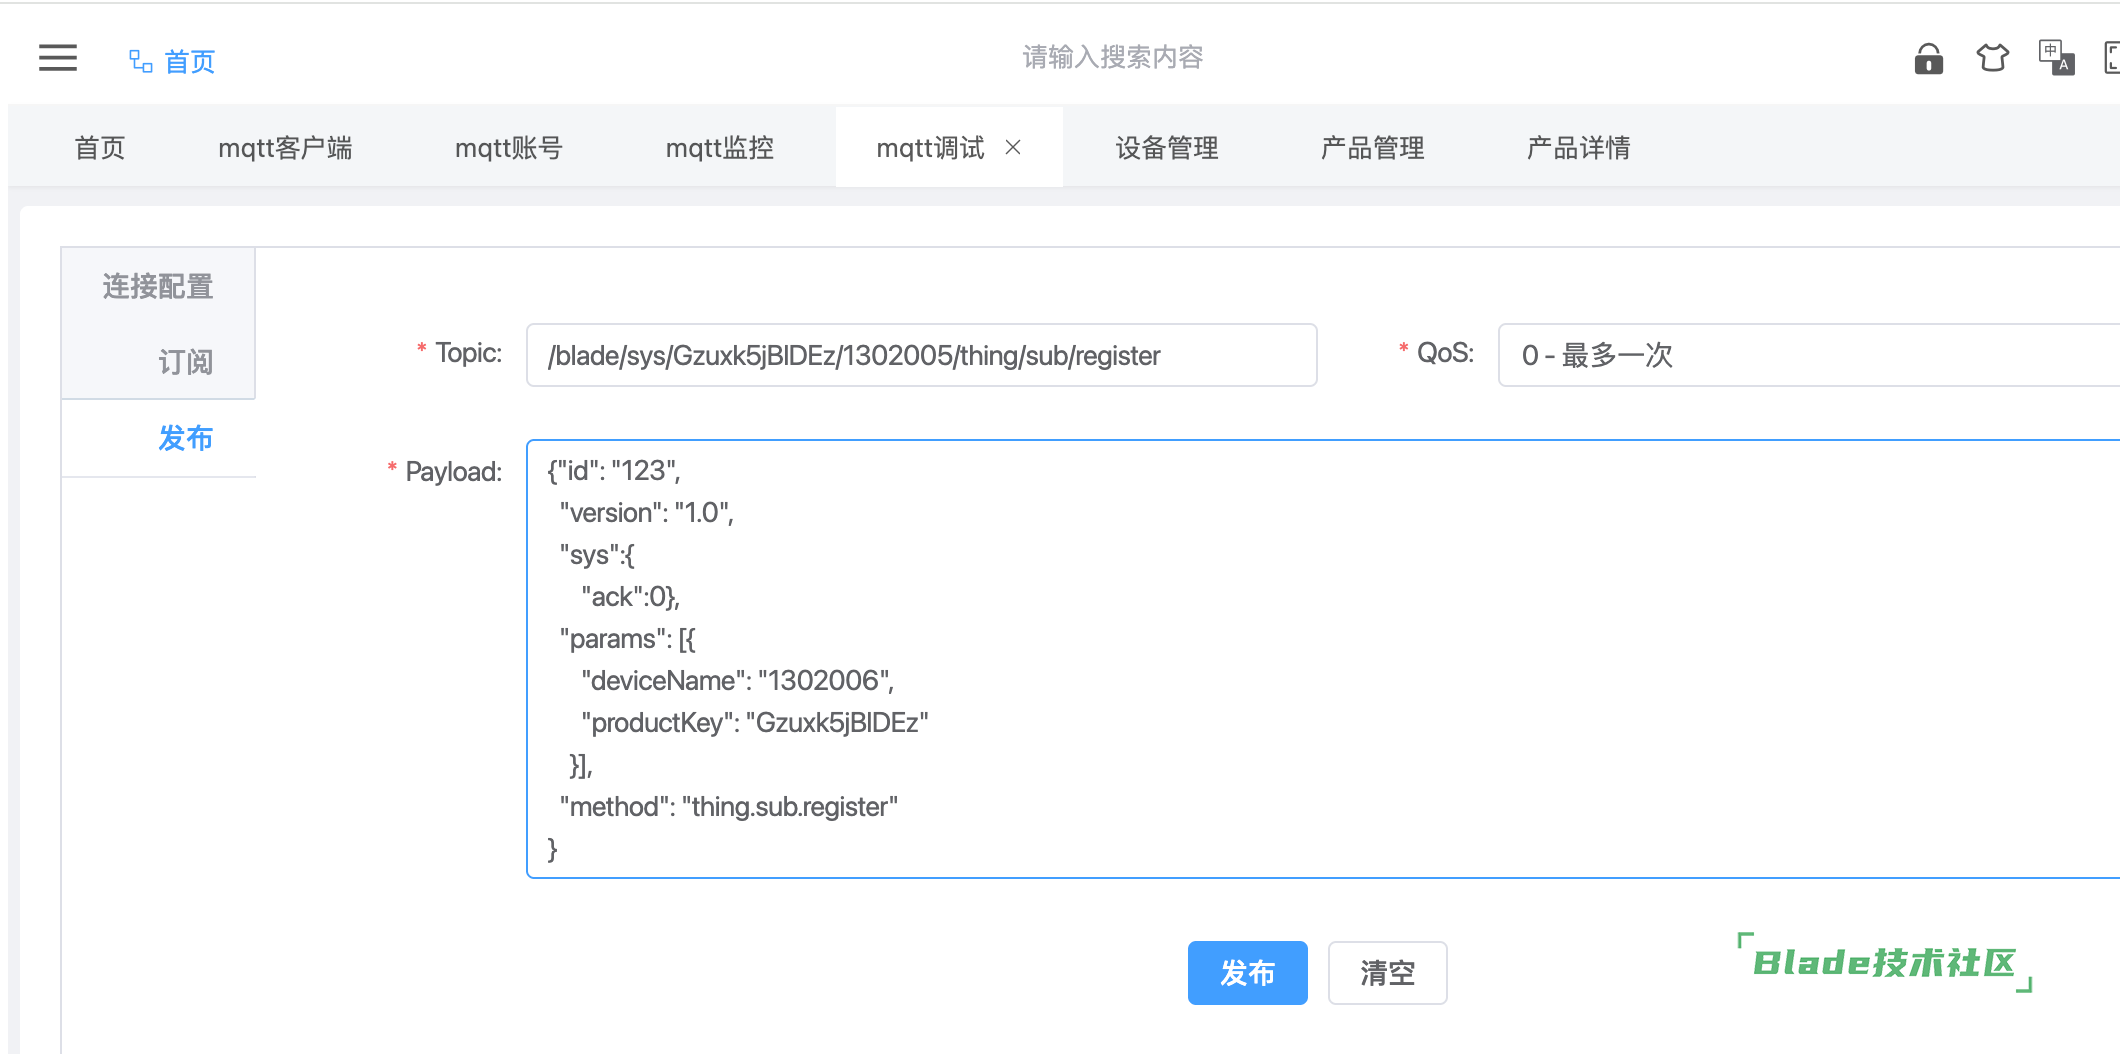Screen dimensions: 2120x1054
Task: Click the 清空 button
Action: click(1387, 973)
